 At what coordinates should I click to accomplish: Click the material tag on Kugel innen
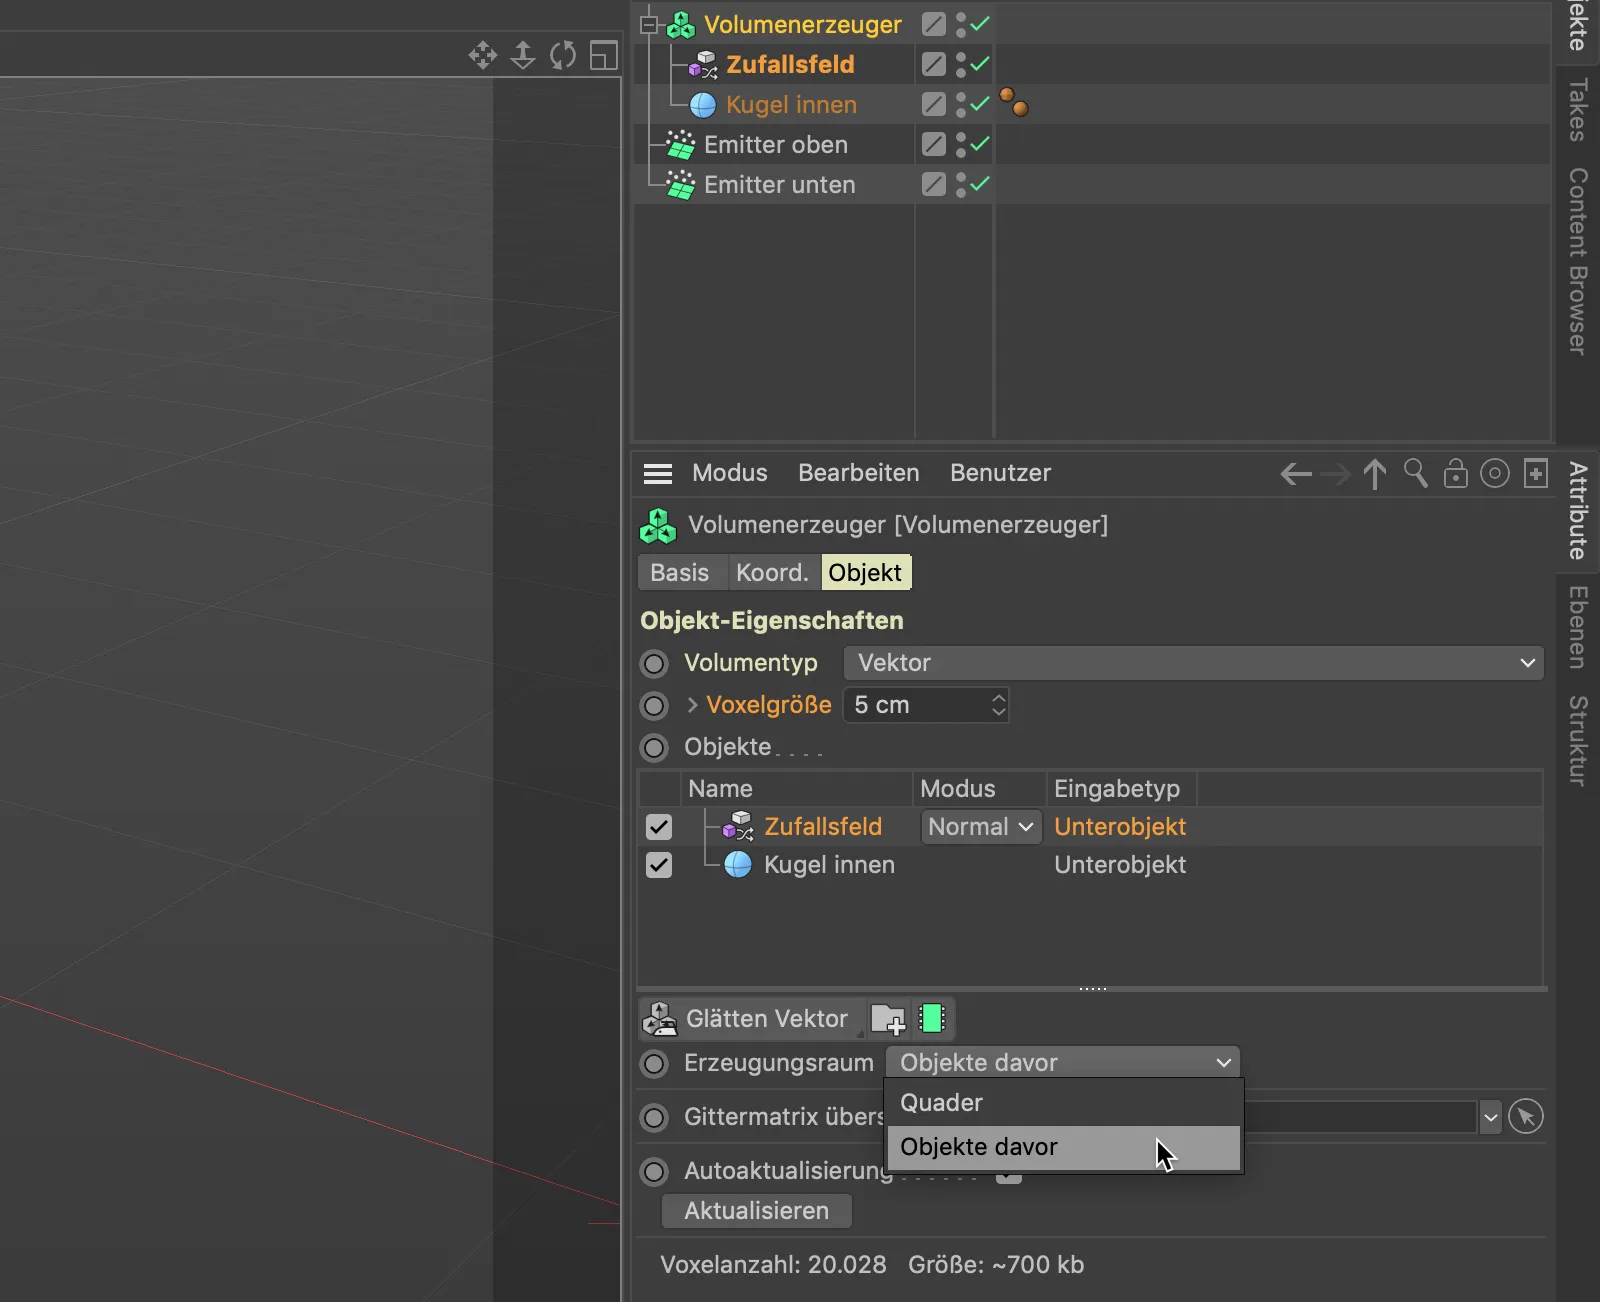pyautogui.click(x=1014, y=102)
